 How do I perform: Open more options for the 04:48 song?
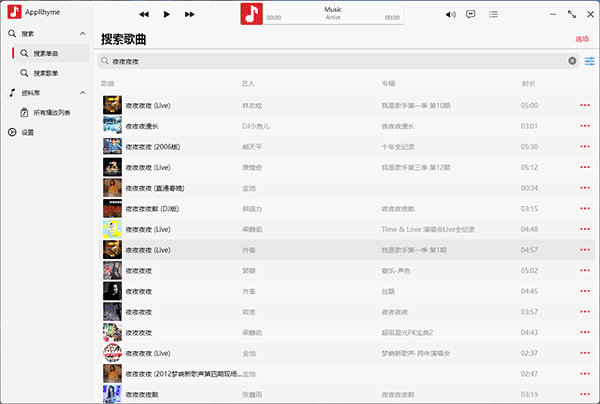pos(585,229)
